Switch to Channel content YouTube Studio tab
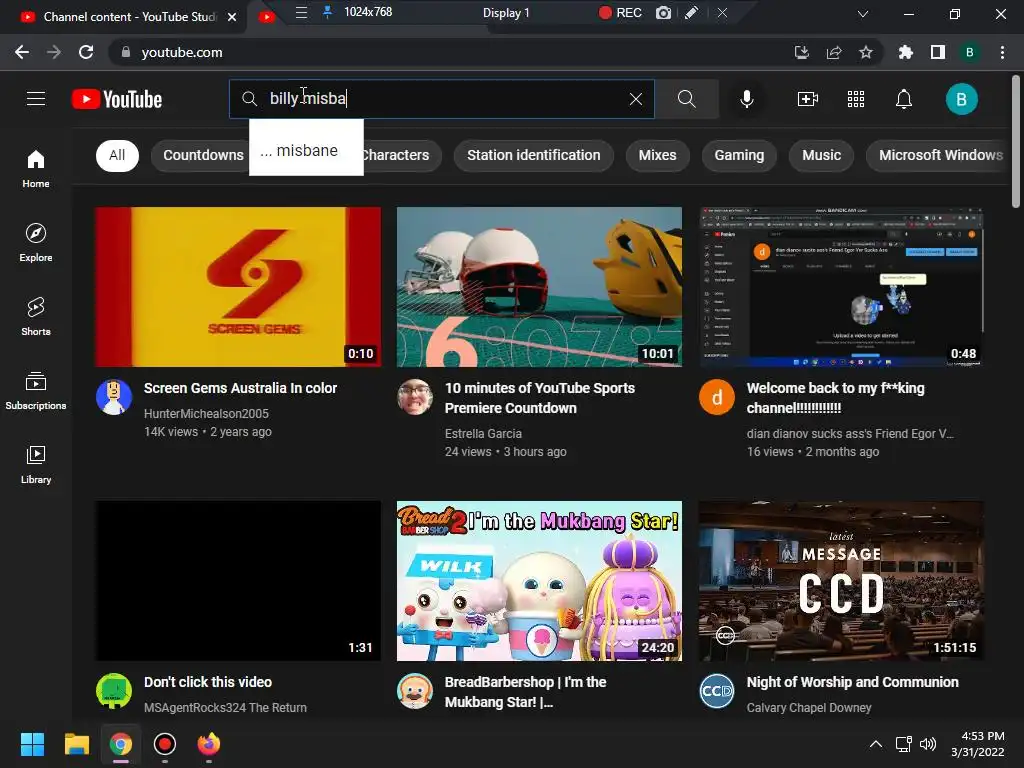Viewport: 1024px width, 768px height. (x=120, y=17)
